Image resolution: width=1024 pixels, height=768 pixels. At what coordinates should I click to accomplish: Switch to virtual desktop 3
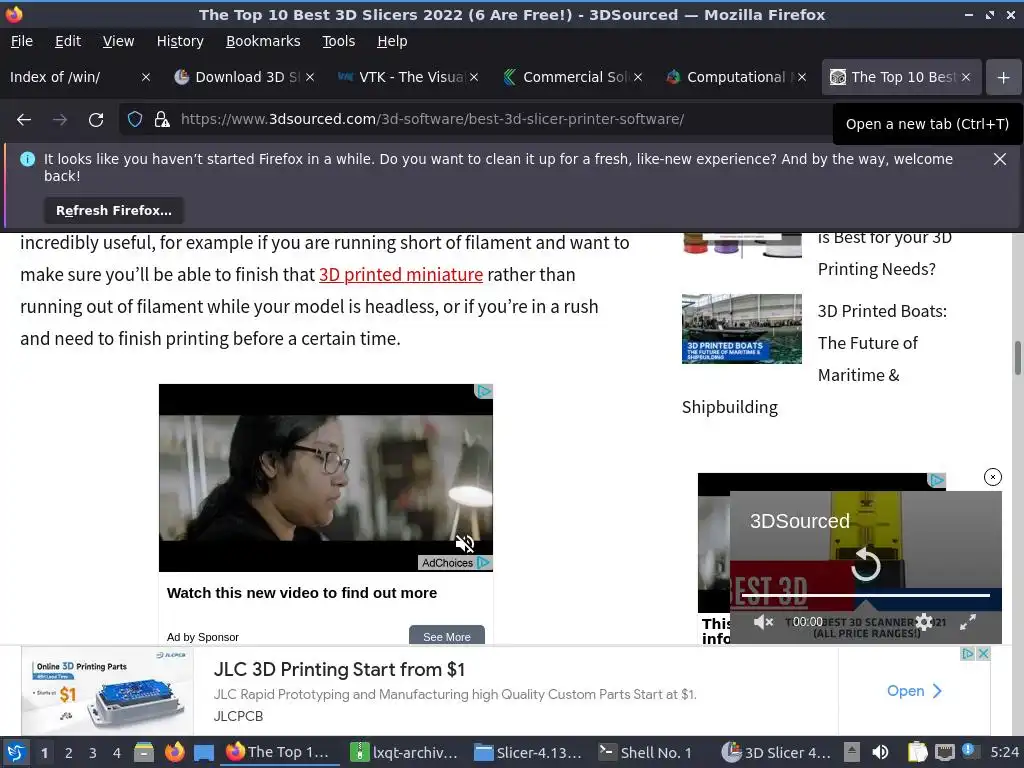pyautogui.click(x=93, y=753)
